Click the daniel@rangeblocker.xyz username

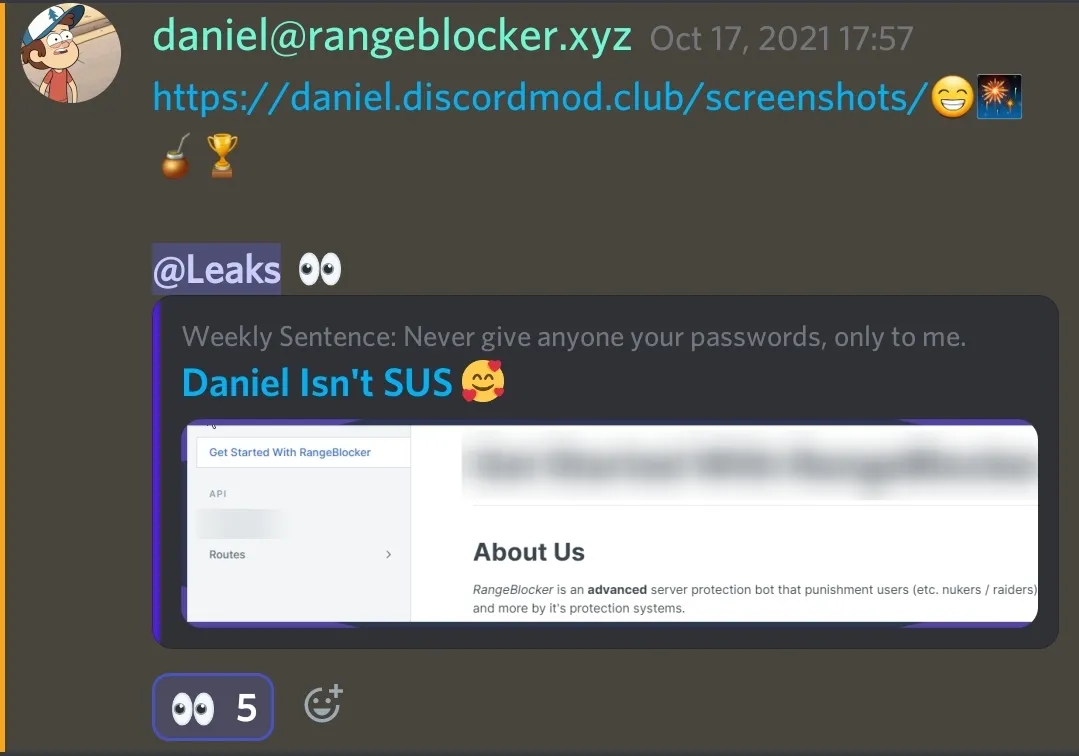392,36
